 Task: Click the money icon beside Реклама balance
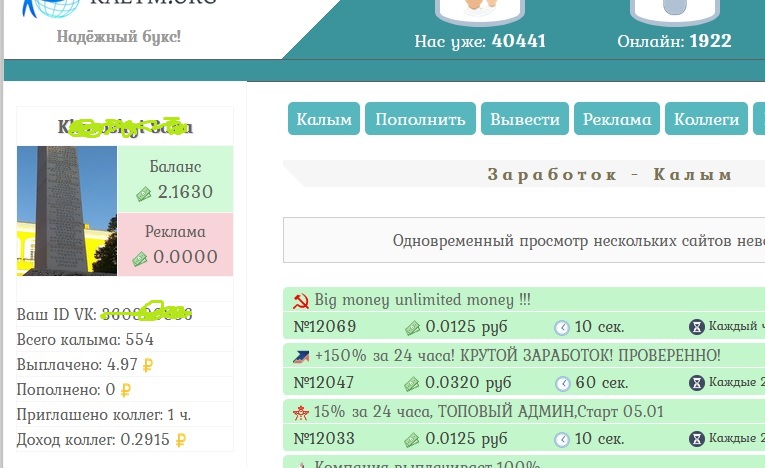coord(139,258)
